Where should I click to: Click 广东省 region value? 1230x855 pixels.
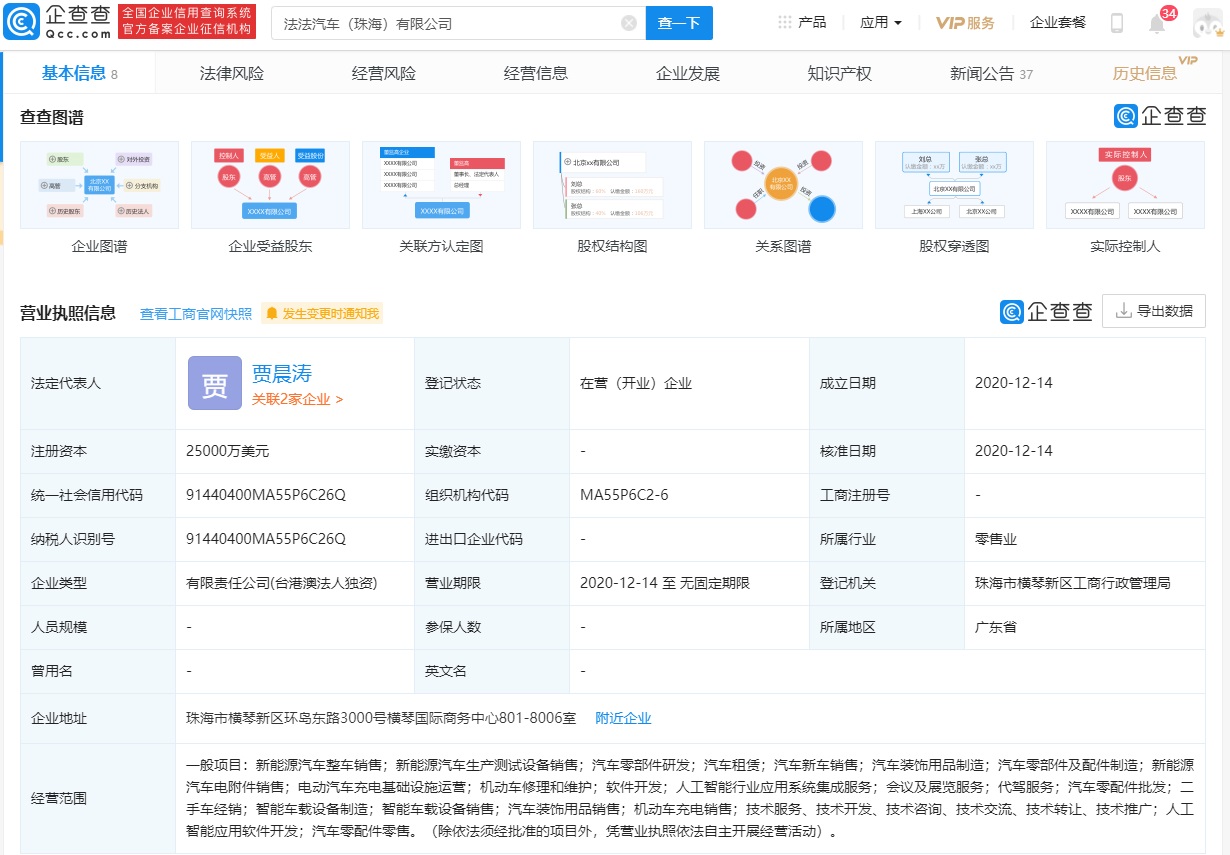pyautogui.click(x=996, y=627)
